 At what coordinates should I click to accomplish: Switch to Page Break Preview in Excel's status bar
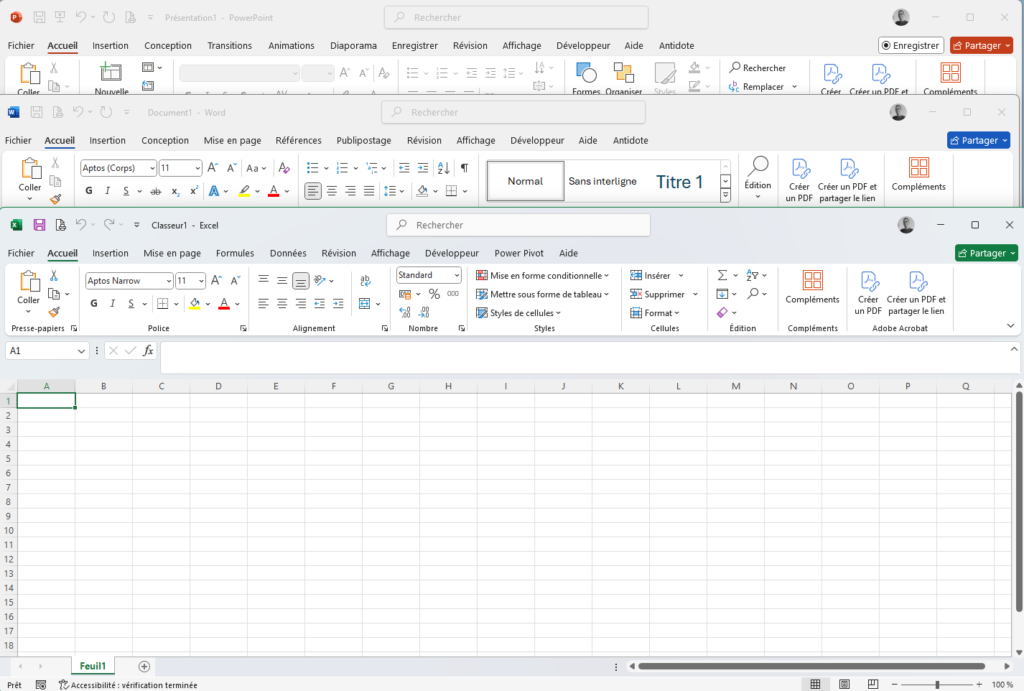click(x=873, y=684)
